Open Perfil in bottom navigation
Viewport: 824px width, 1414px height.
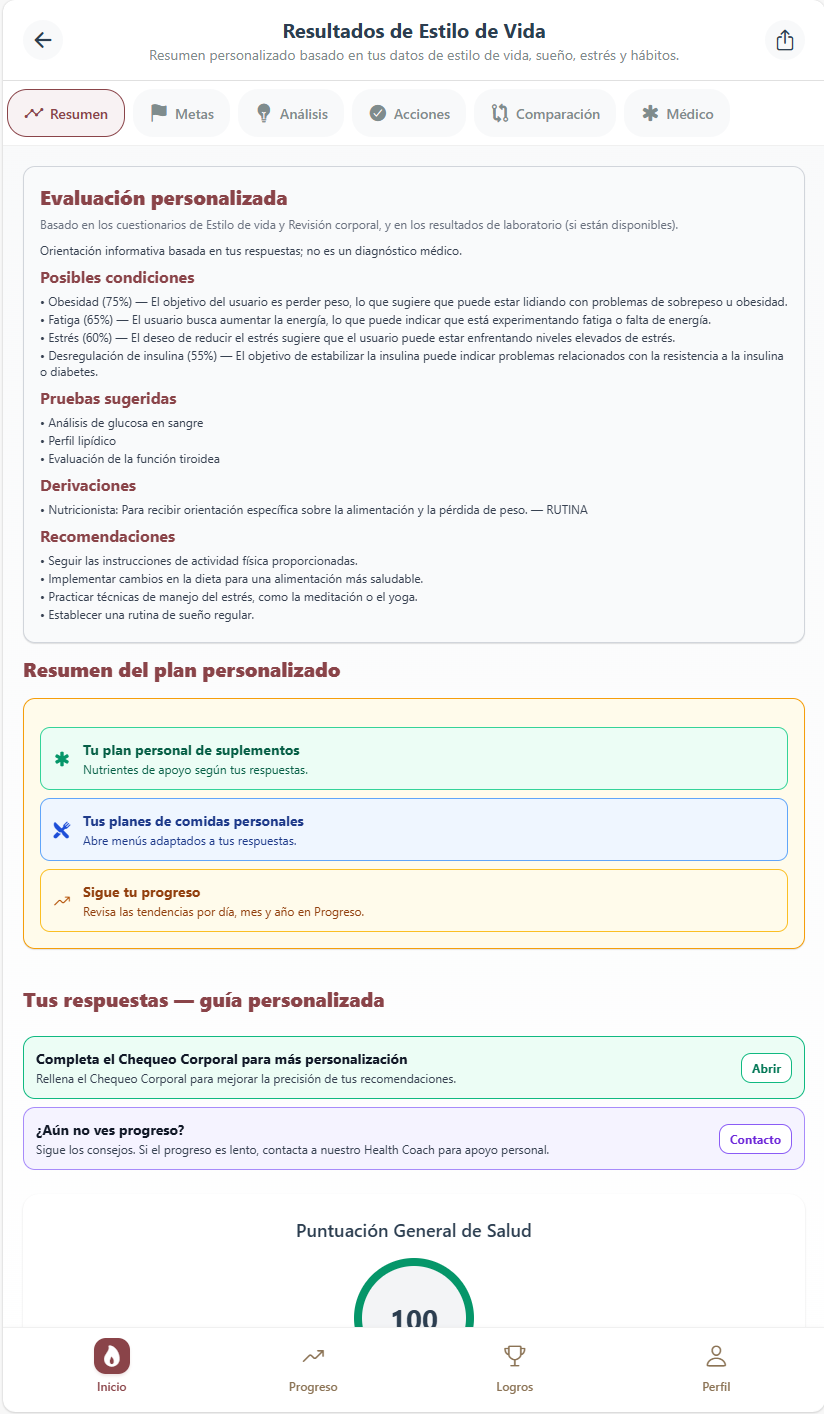[x=716, y=1368]
